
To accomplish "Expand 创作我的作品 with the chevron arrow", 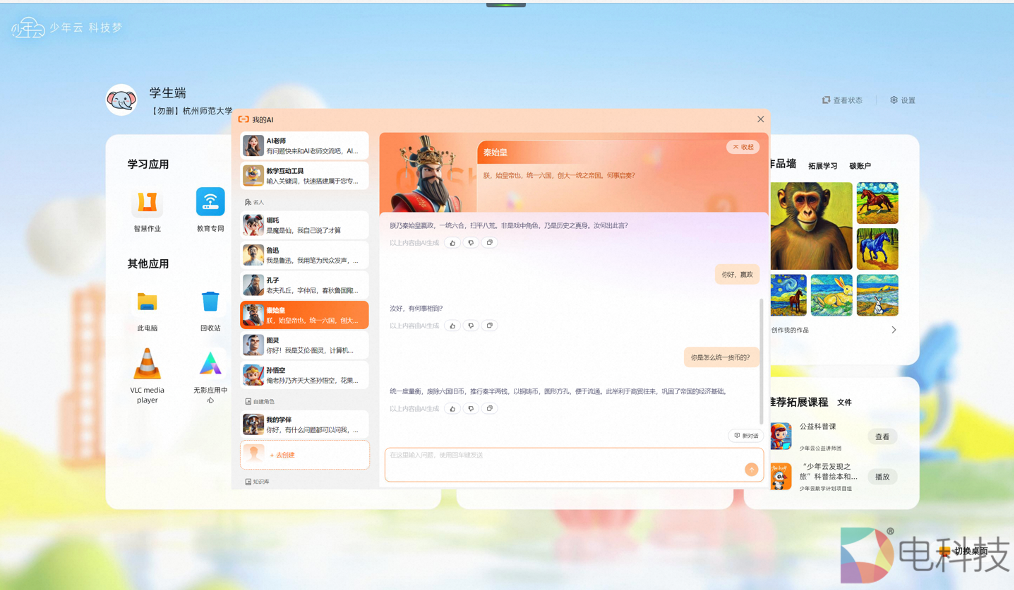I will click(893, 330).
